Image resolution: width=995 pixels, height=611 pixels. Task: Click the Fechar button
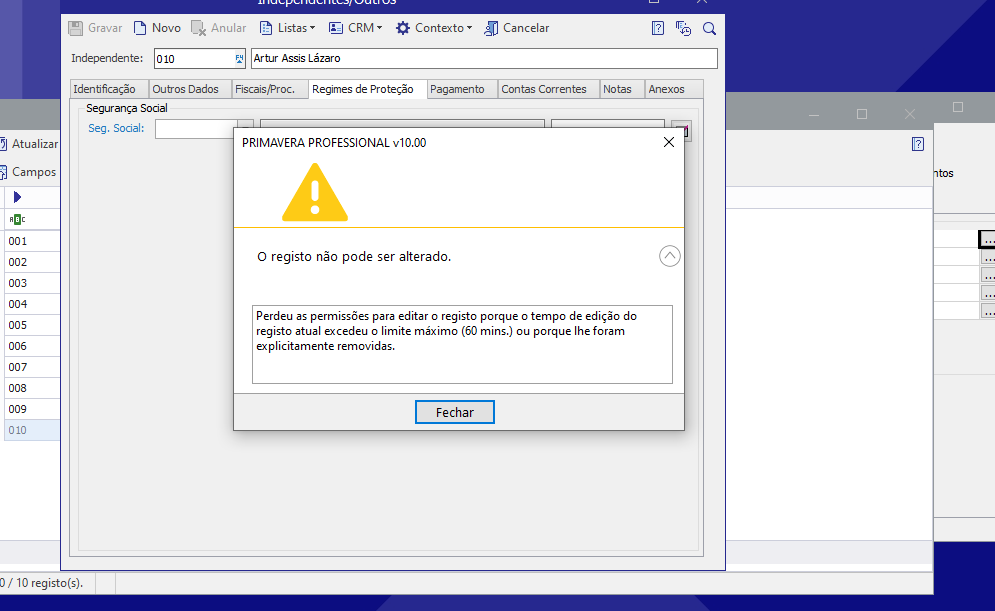[454, 412]
